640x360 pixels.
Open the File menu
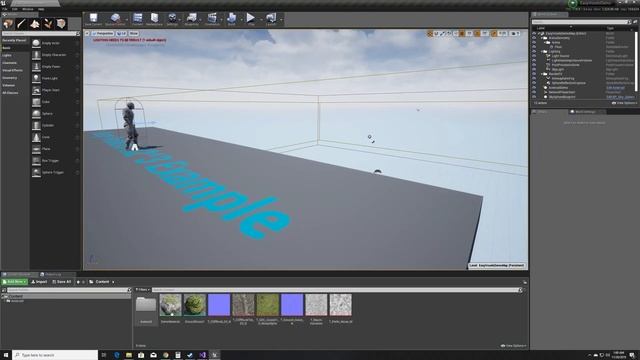pos(4,9)
